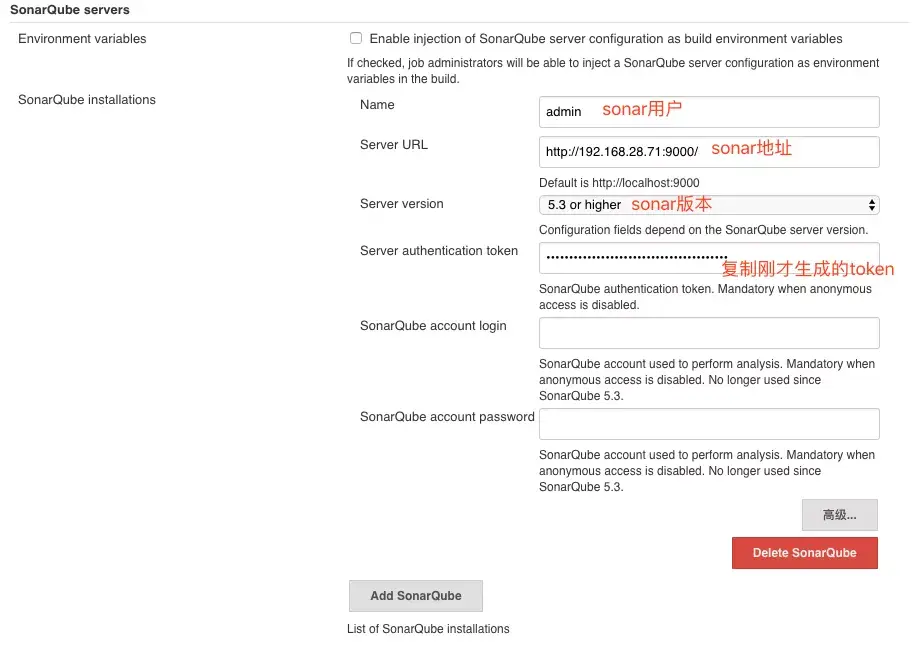Click the List of SonarQube installations text
This screenshot has height=648, width=913.
coord(427,629)
